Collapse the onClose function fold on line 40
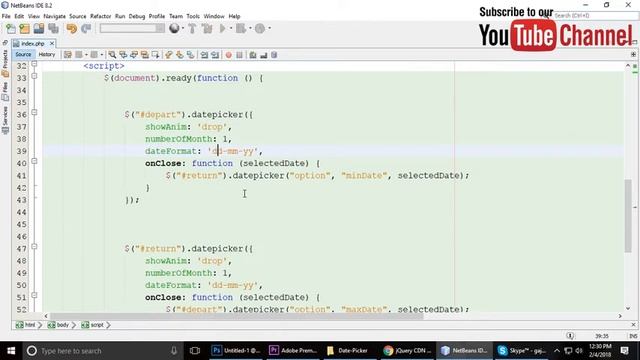The height and width of the screenshot is (360, 640). point(34,161)
